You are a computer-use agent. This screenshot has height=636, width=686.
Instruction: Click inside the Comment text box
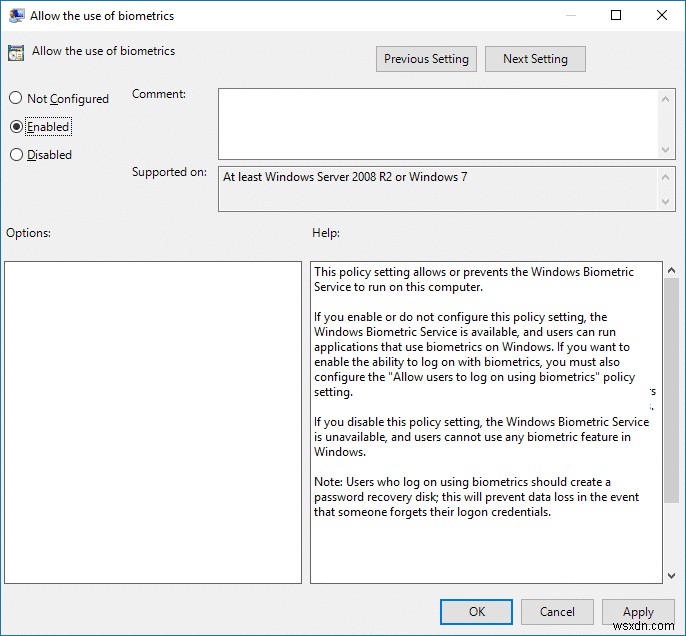pyautogui.click(x=438, y=124)
